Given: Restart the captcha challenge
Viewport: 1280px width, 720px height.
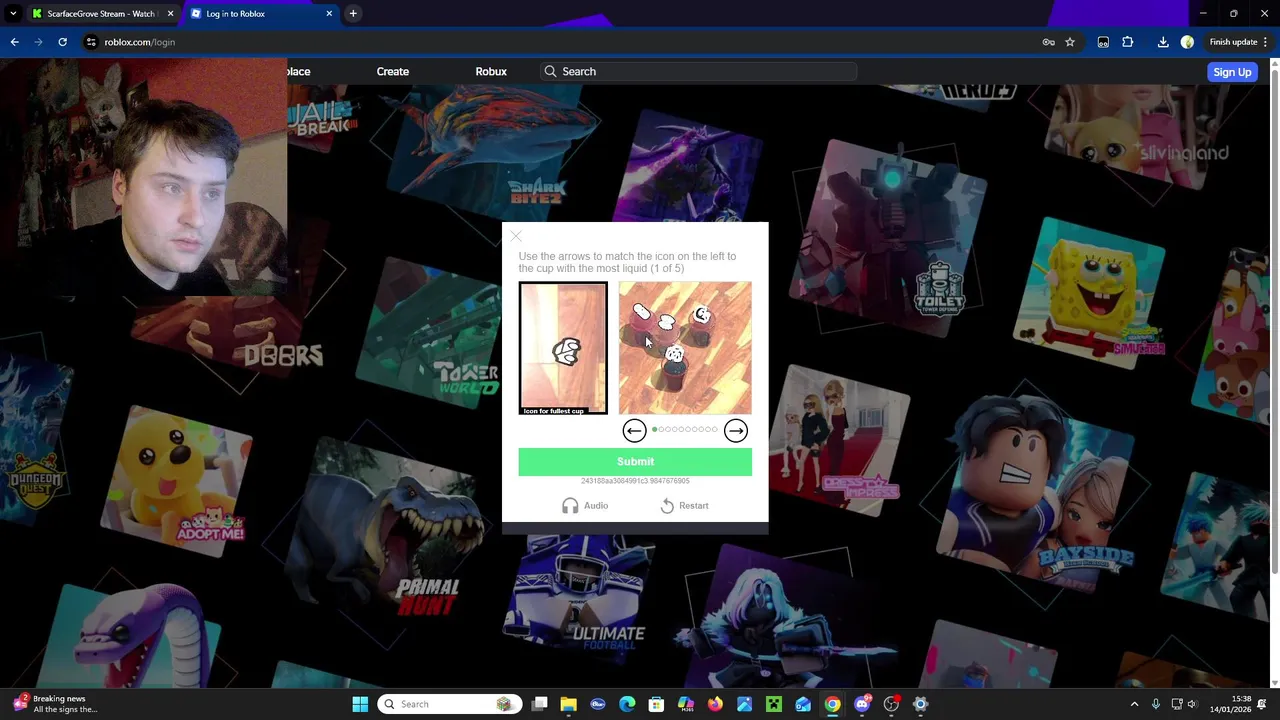Looking at the screenshot, I should (x=684, y=506).
